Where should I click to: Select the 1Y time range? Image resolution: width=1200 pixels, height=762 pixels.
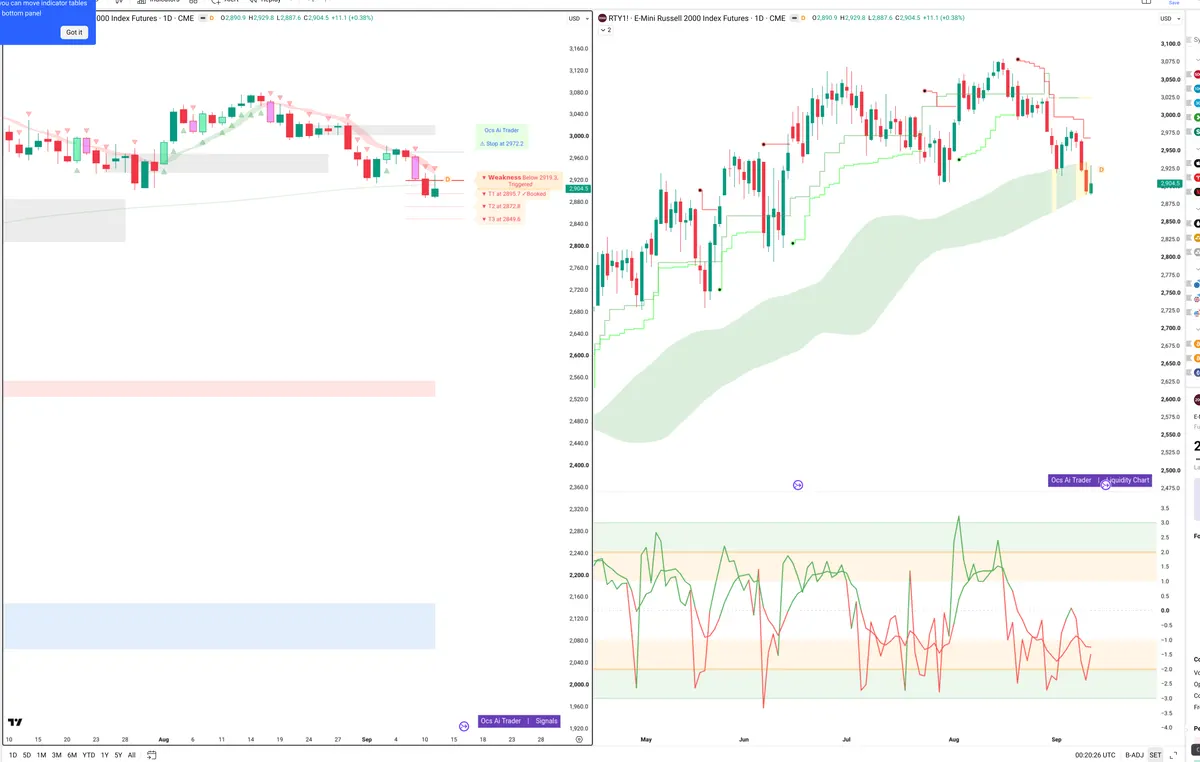click(x=105, y=755)
